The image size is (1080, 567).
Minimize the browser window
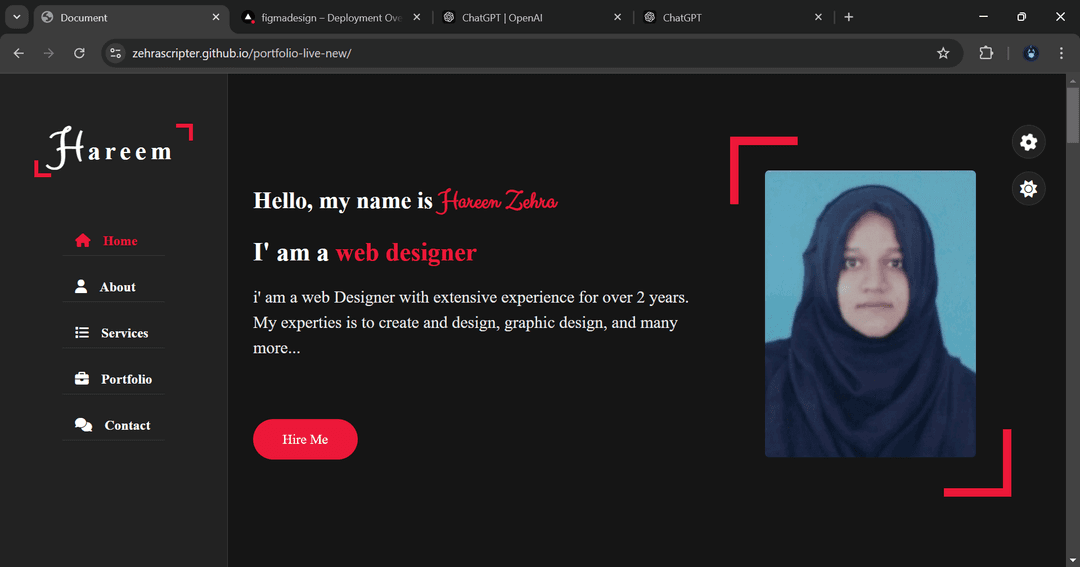click(984, 17)
